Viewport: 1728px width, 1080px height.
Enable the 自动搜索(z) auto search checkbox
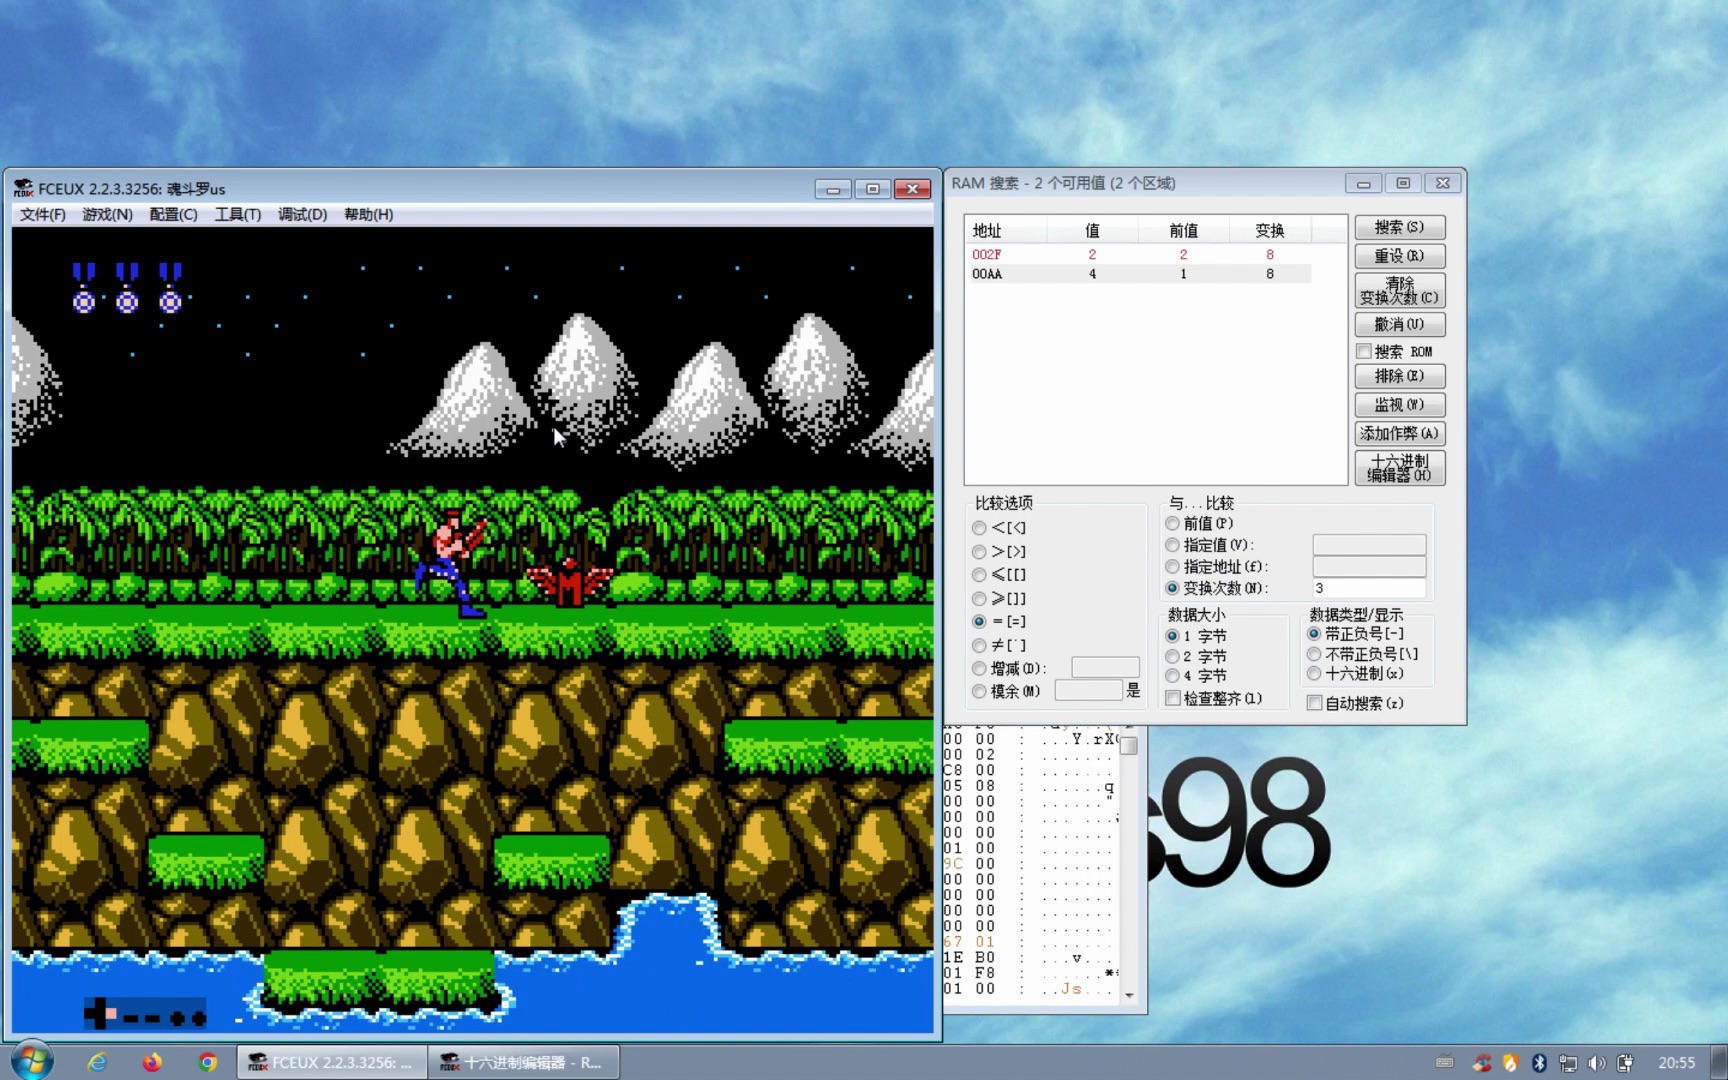pos(1315,703)
